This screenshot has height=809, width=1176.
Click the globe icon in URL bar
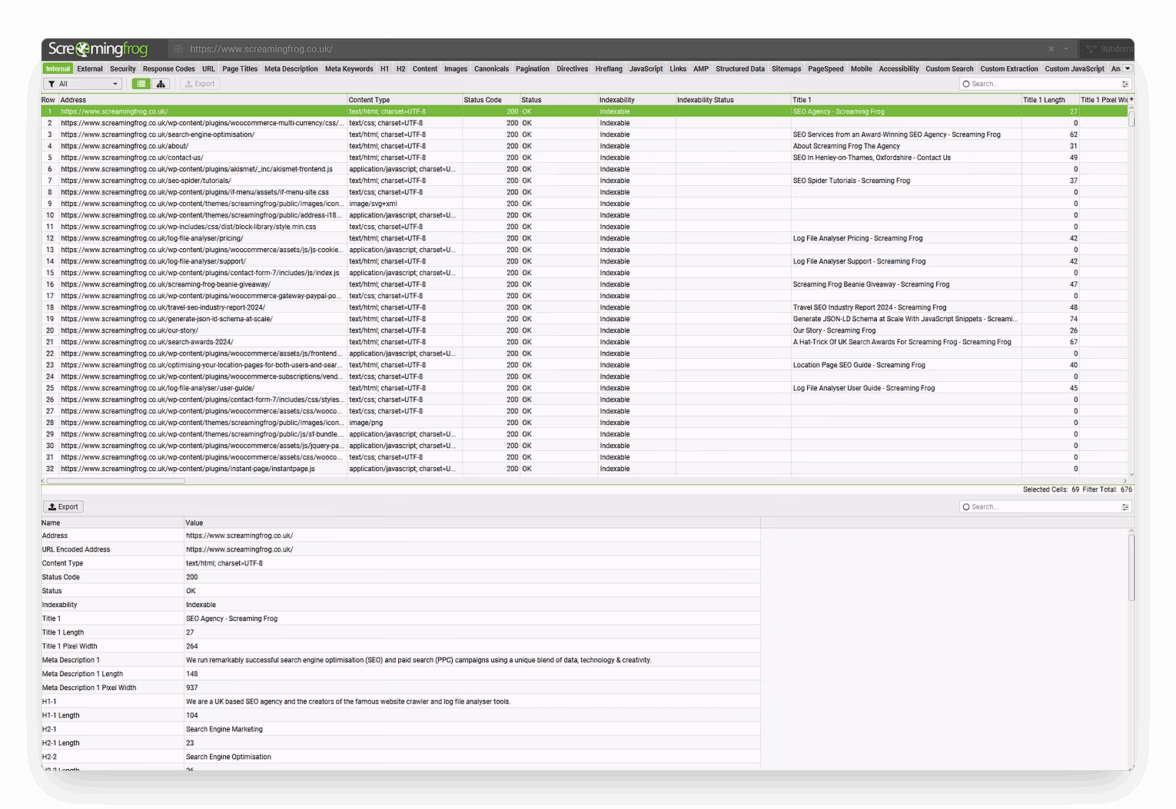[x=178, y=49]
